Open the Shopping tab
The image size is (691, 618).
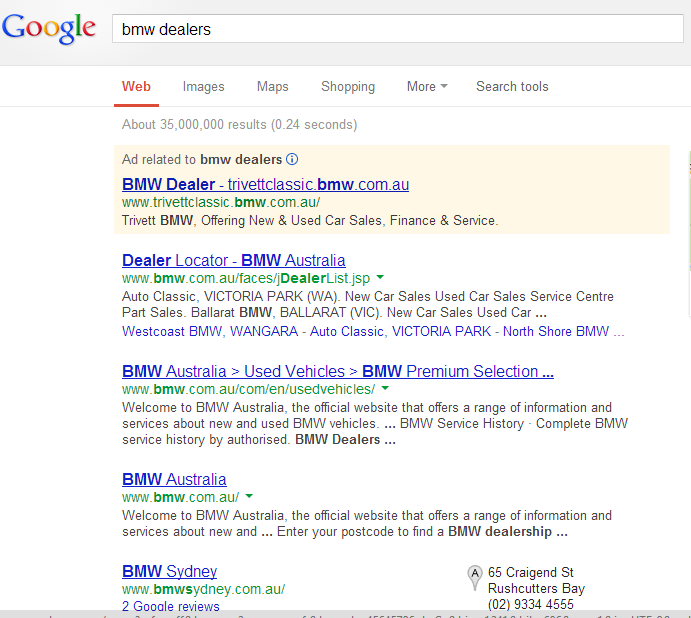point(348,86)
